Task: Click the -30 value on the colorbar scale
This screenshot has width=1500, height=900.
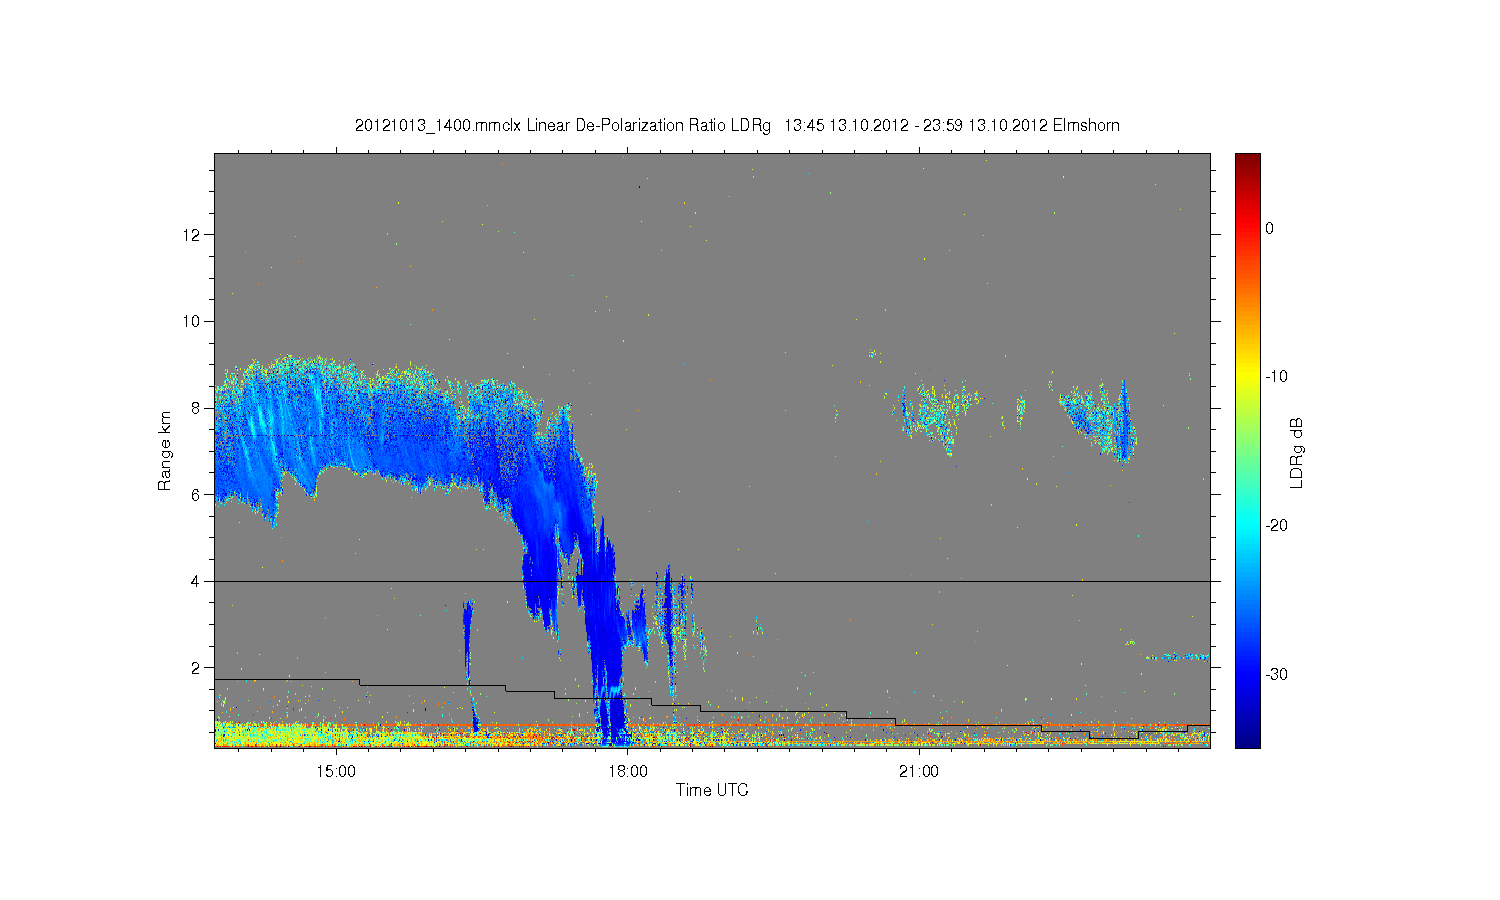Action: [x=1276, y=674]
